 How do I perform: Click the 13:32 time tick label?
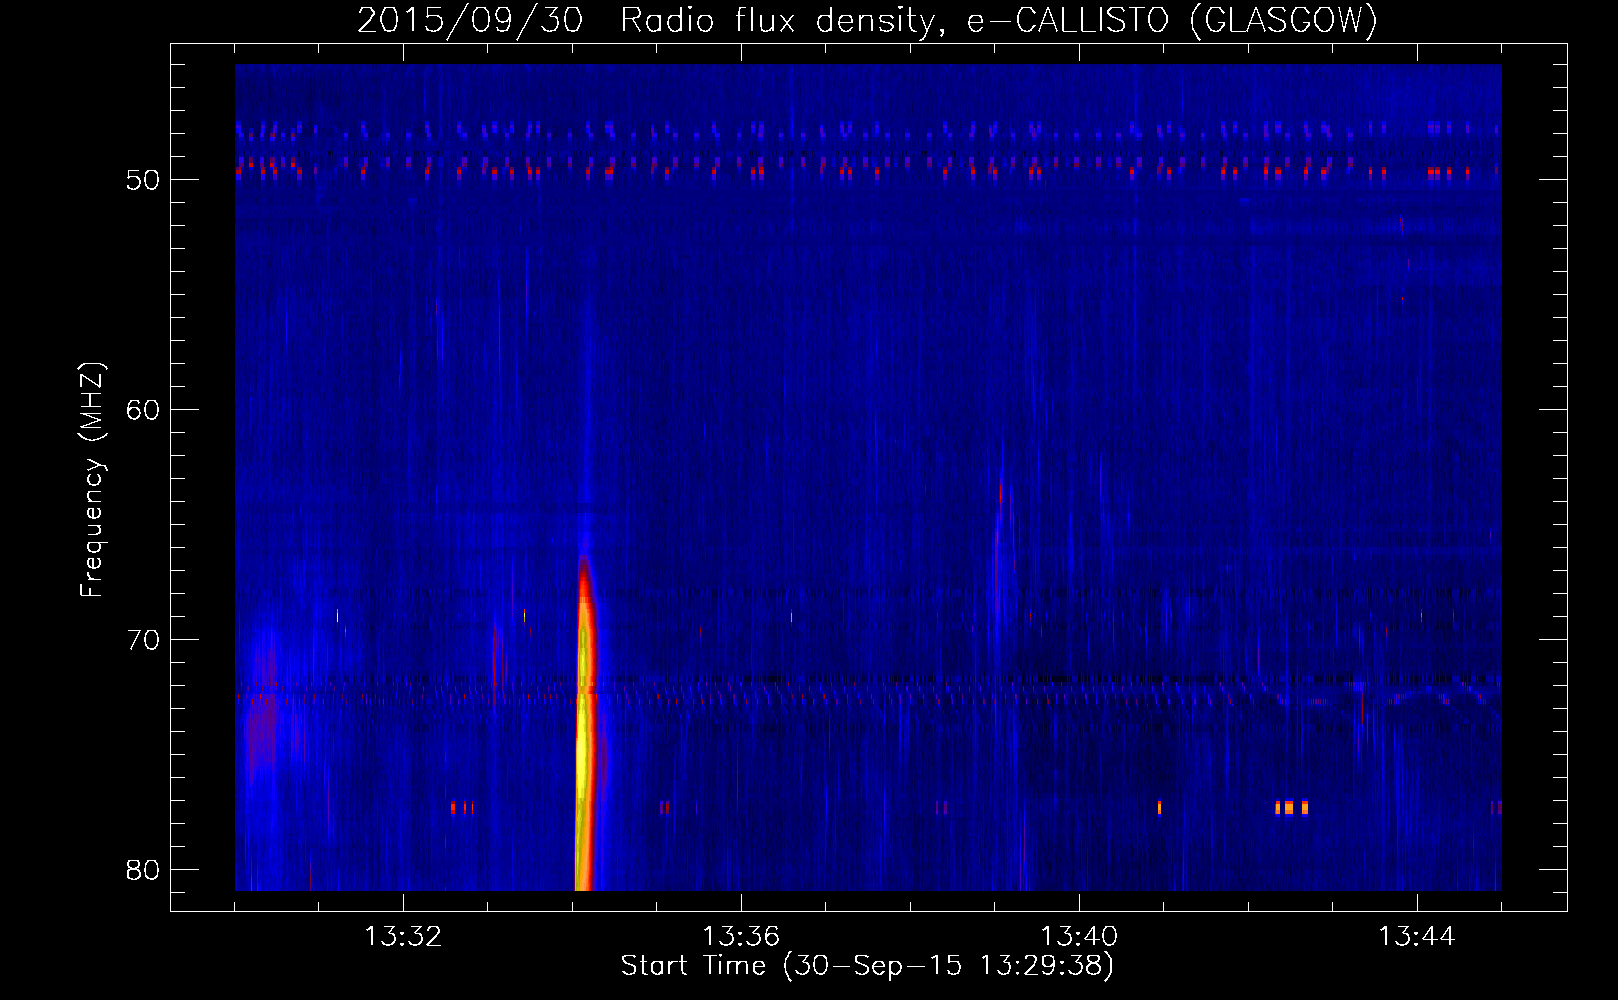403,937
